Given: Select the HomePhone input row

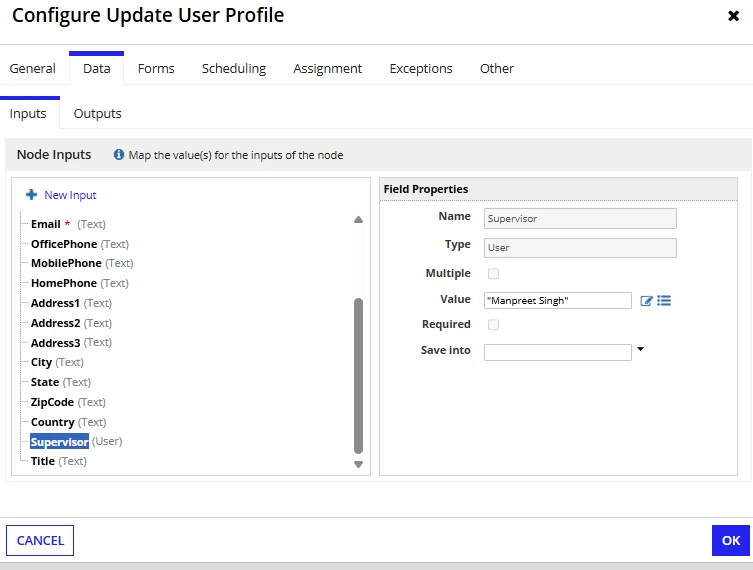Looking at the screenshot, I should (x=80, y=283).
